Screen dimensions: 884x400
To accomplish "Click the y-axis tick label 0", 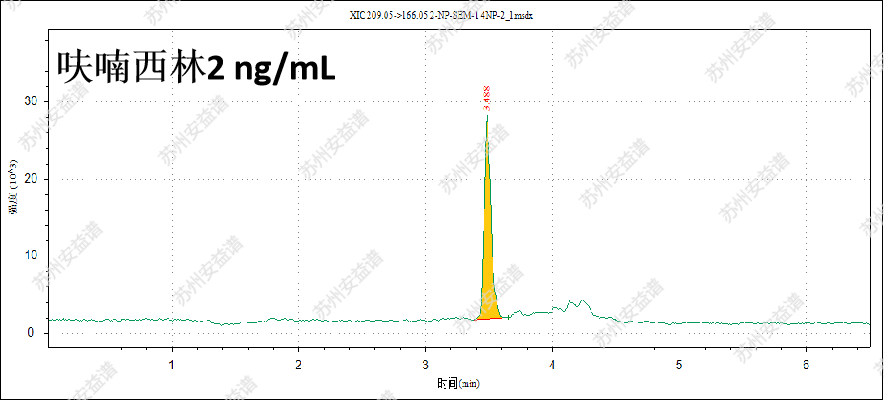I will click(x=33, y=333).
